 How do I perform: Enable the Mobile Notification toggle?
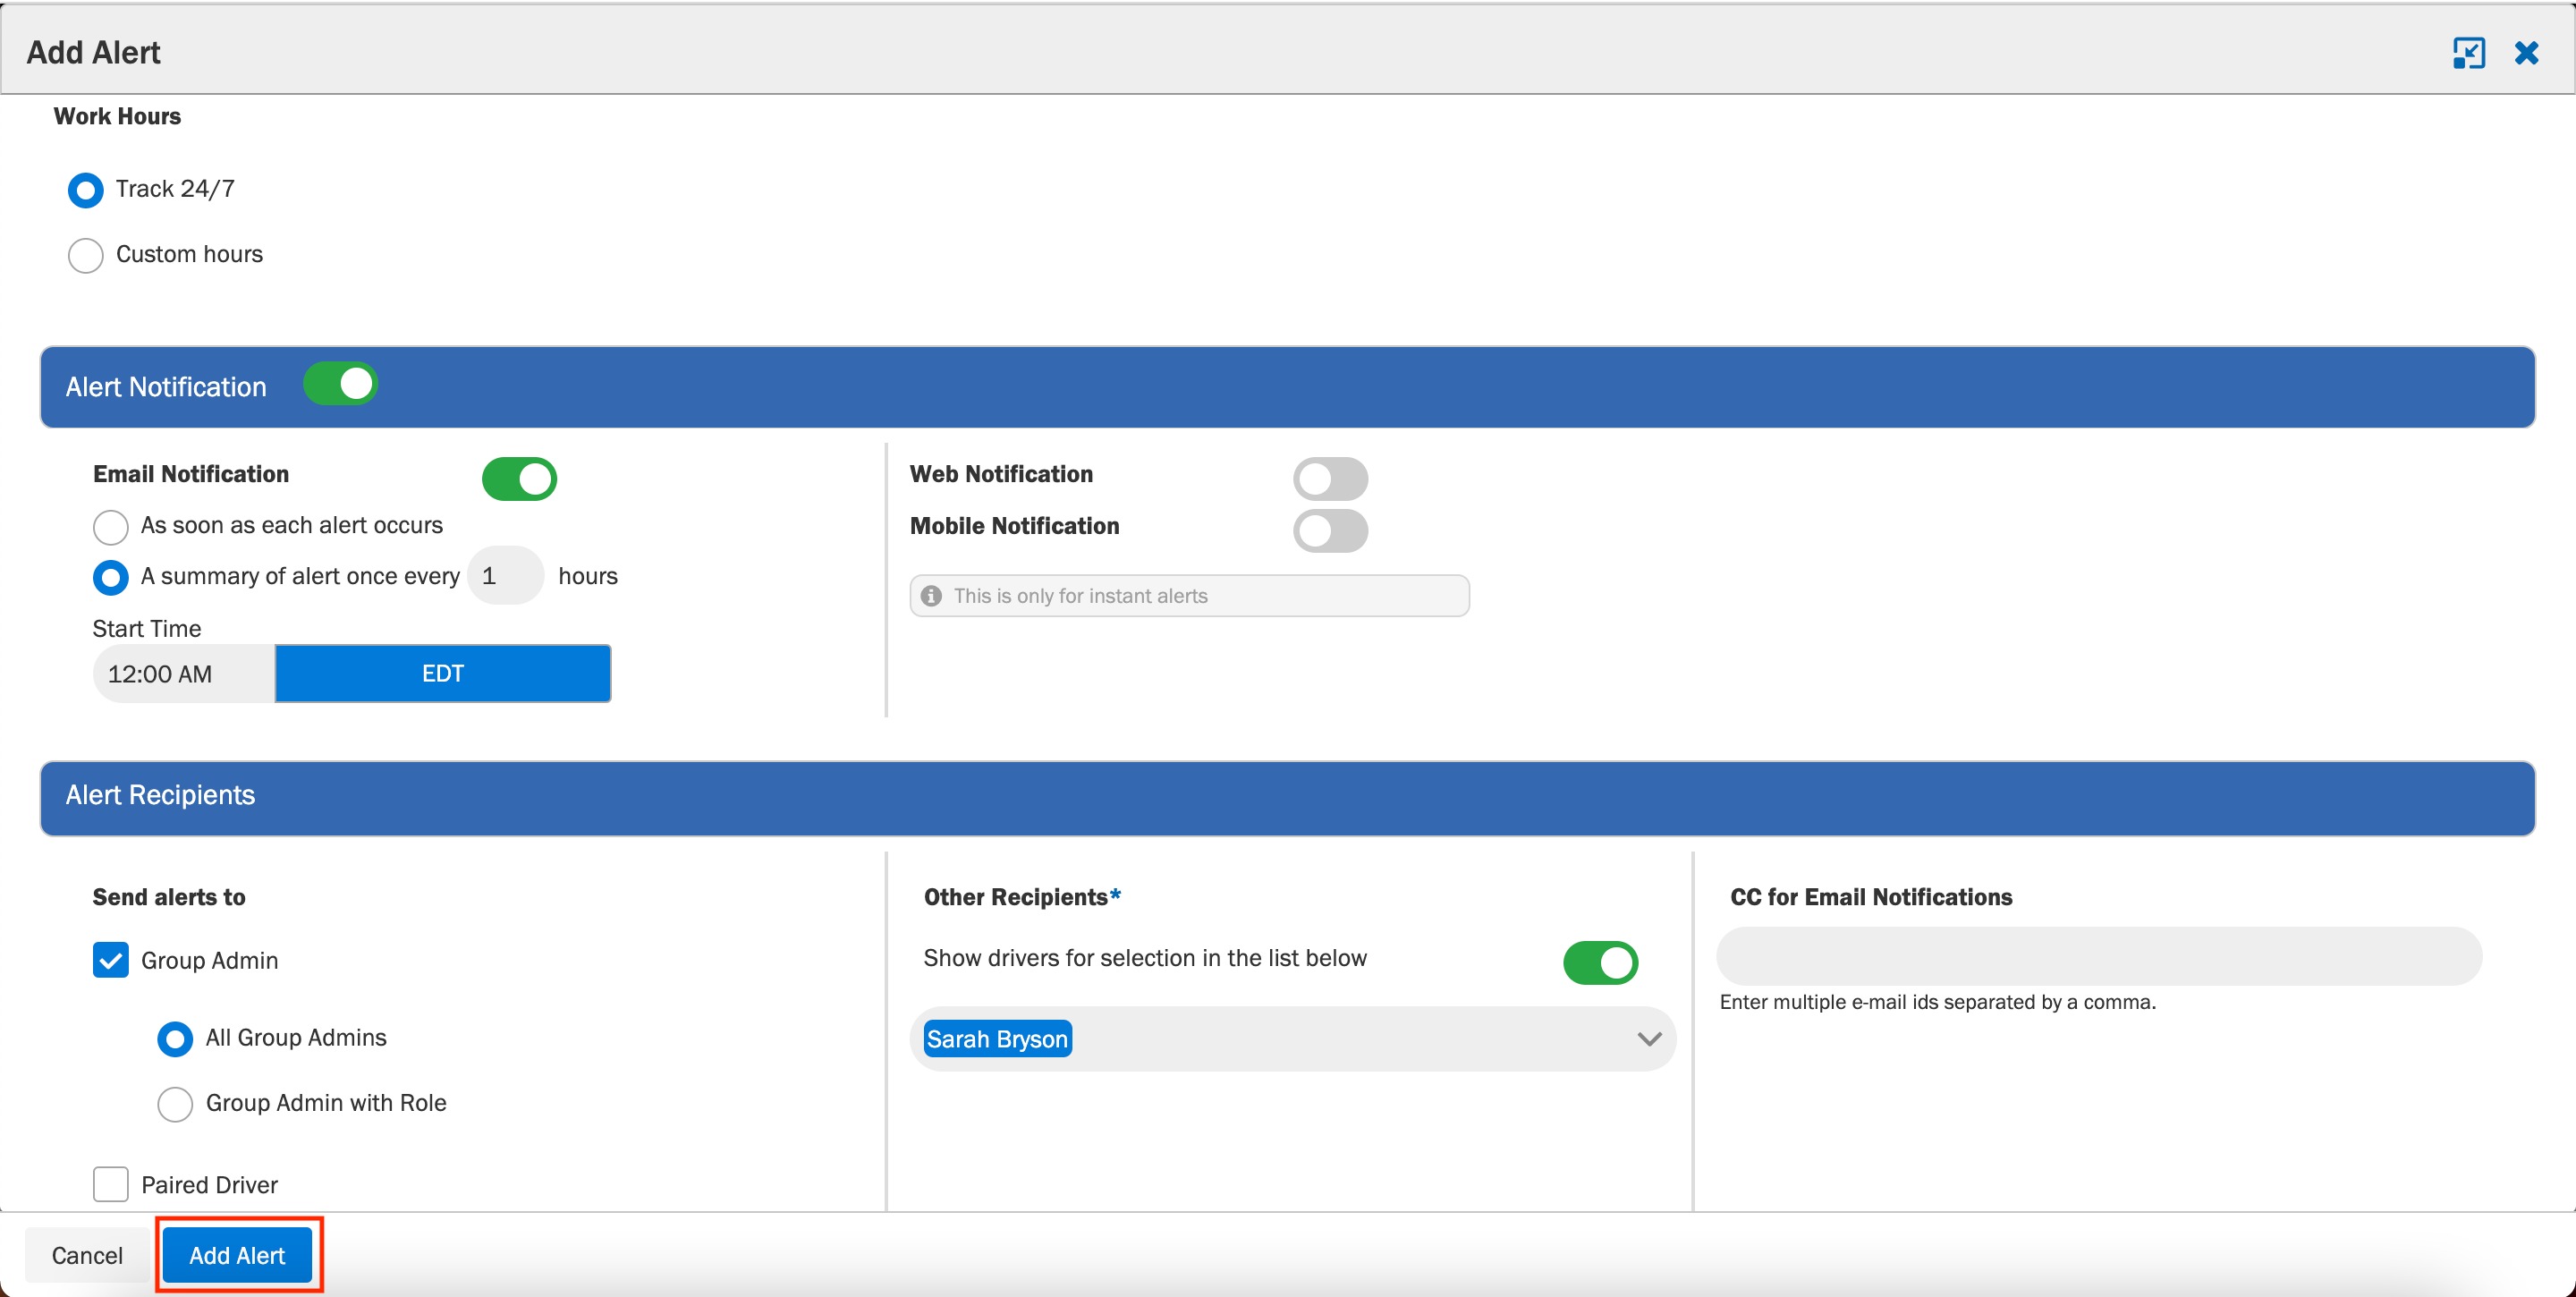[x=1330, y=531]
